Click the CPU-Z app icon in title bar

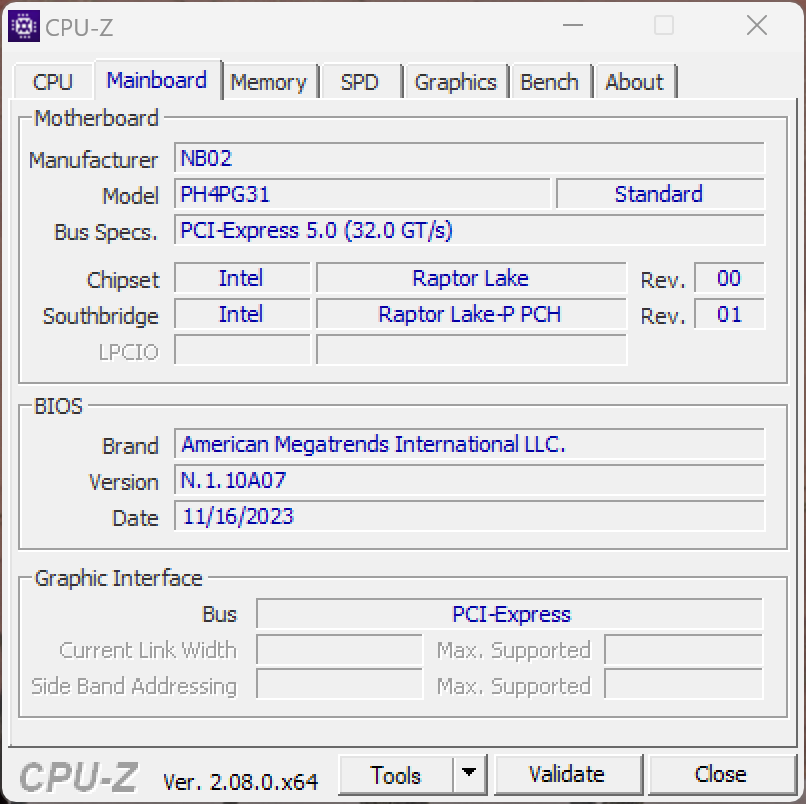[24, 26]
